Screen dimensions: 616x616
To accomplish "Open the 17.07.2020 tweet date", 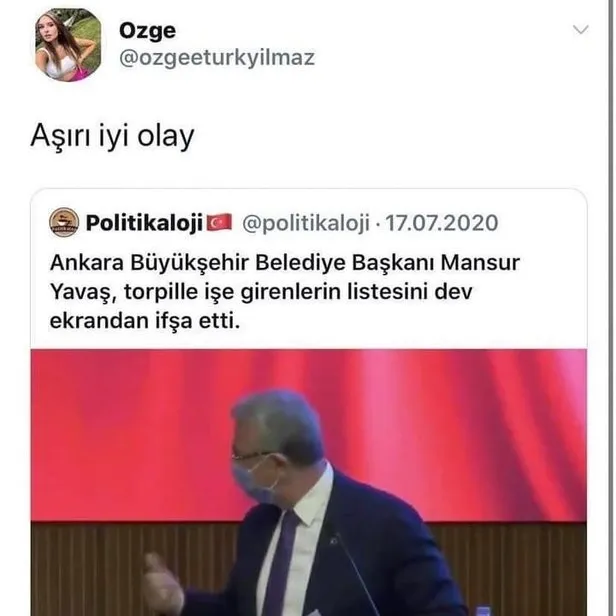I will pyautogui.click(x=442, y=223).
